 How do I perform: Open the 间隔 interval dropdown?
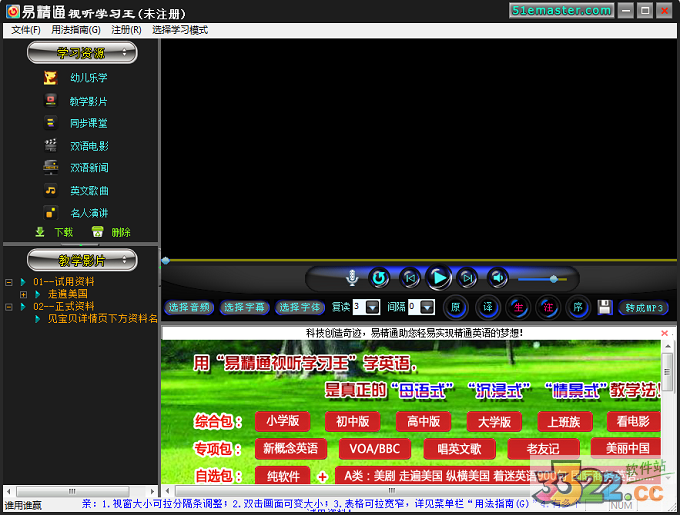pyautogui.click(x=428, y=307)
